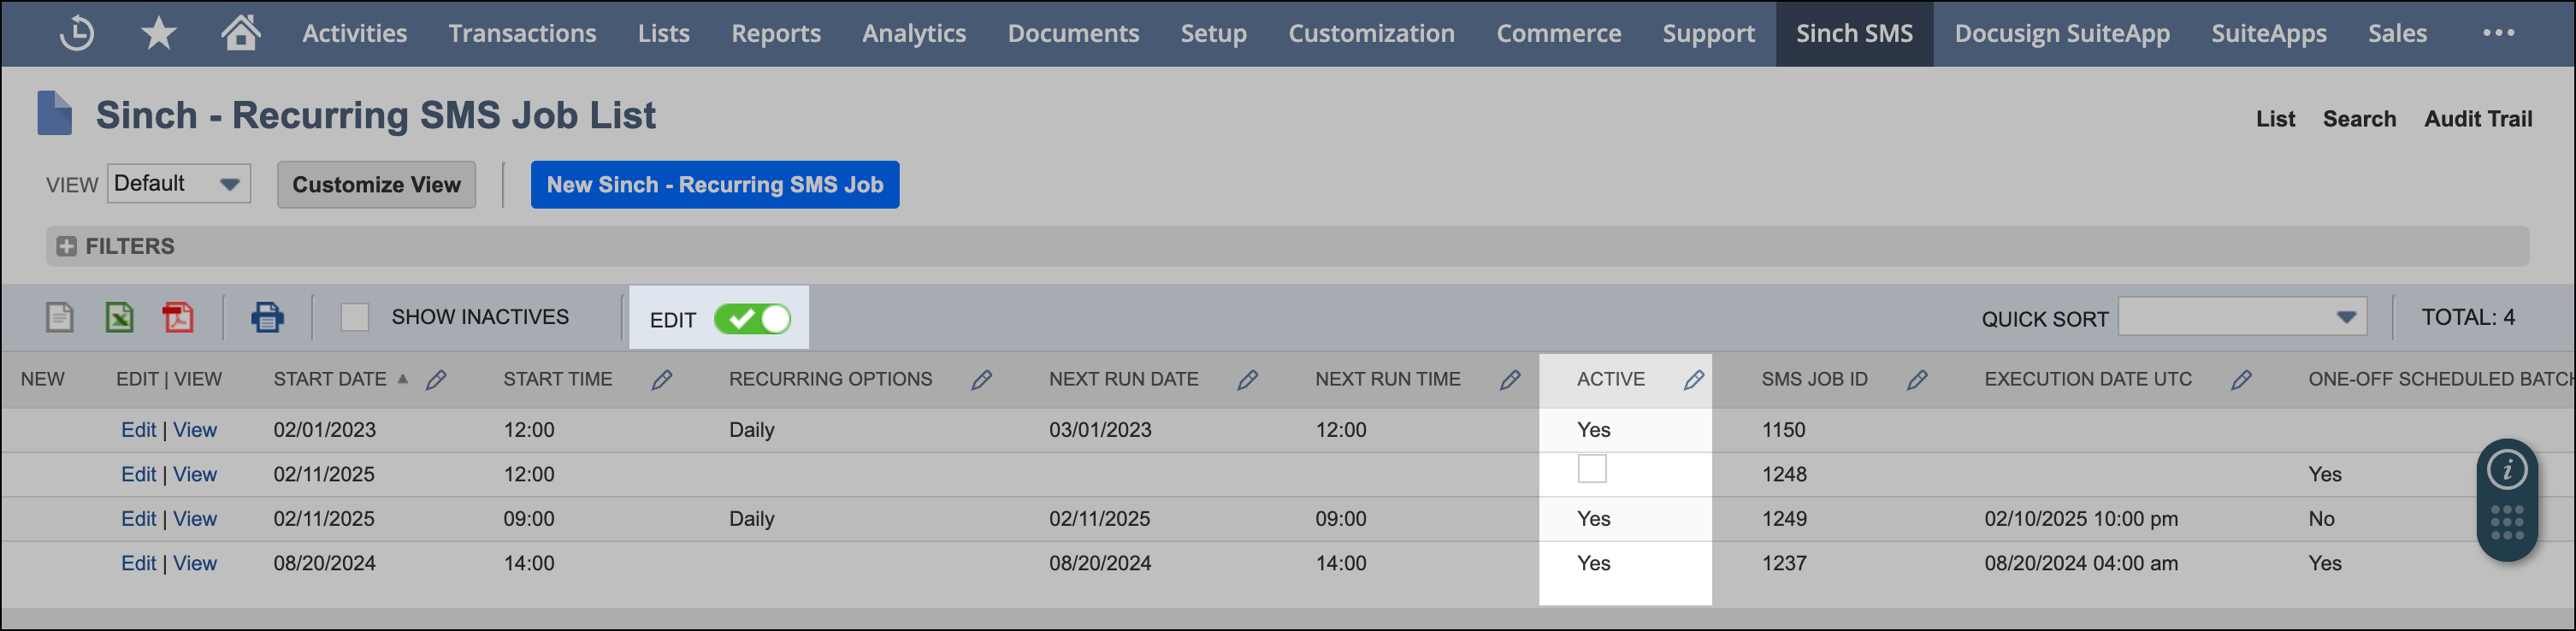The image size is (2576, 631).
Task: Open the Transactions menu
Action: (522, 33)
